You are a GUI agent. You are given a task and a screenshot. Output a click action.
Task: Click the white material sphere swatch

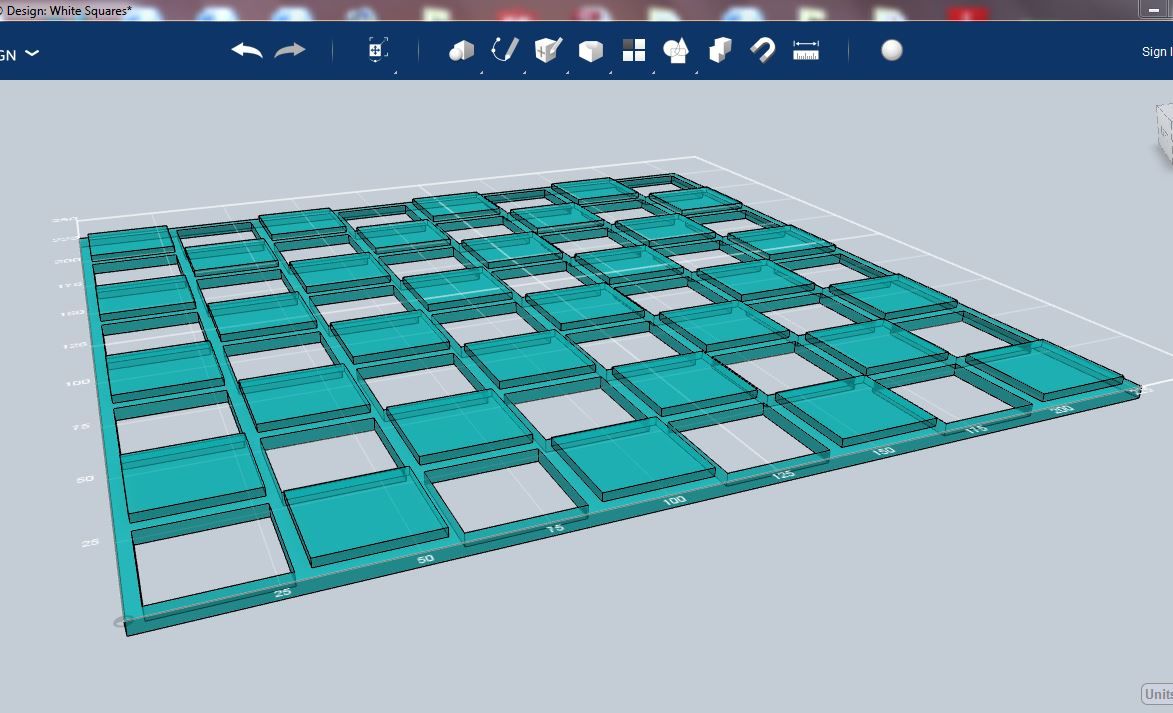click(x=889, y=49)
